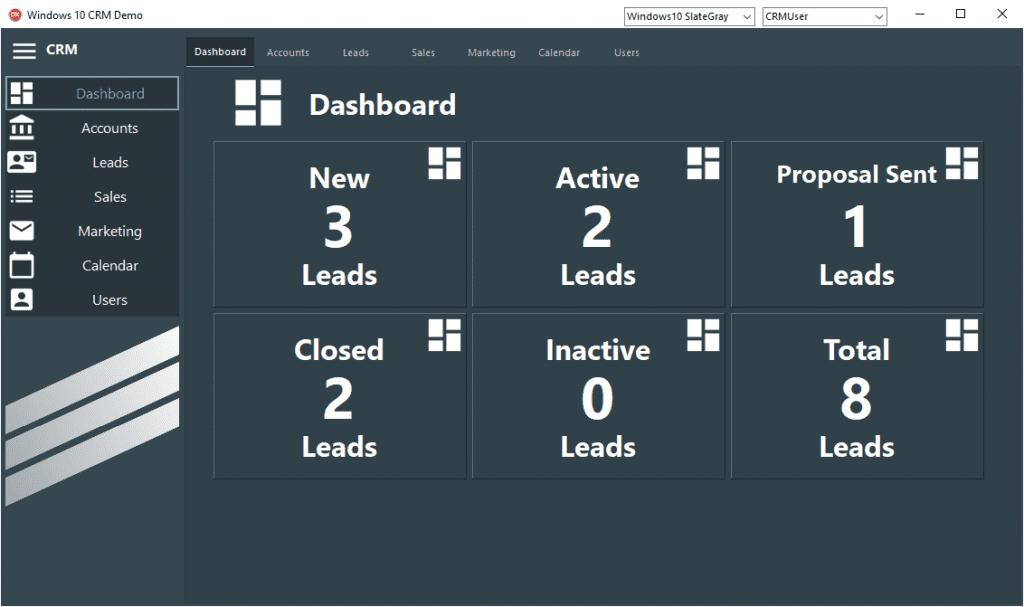Toggle the hamburger menu beside CRM
Screen dimensions: 1024x607
(x=24, y=50)
